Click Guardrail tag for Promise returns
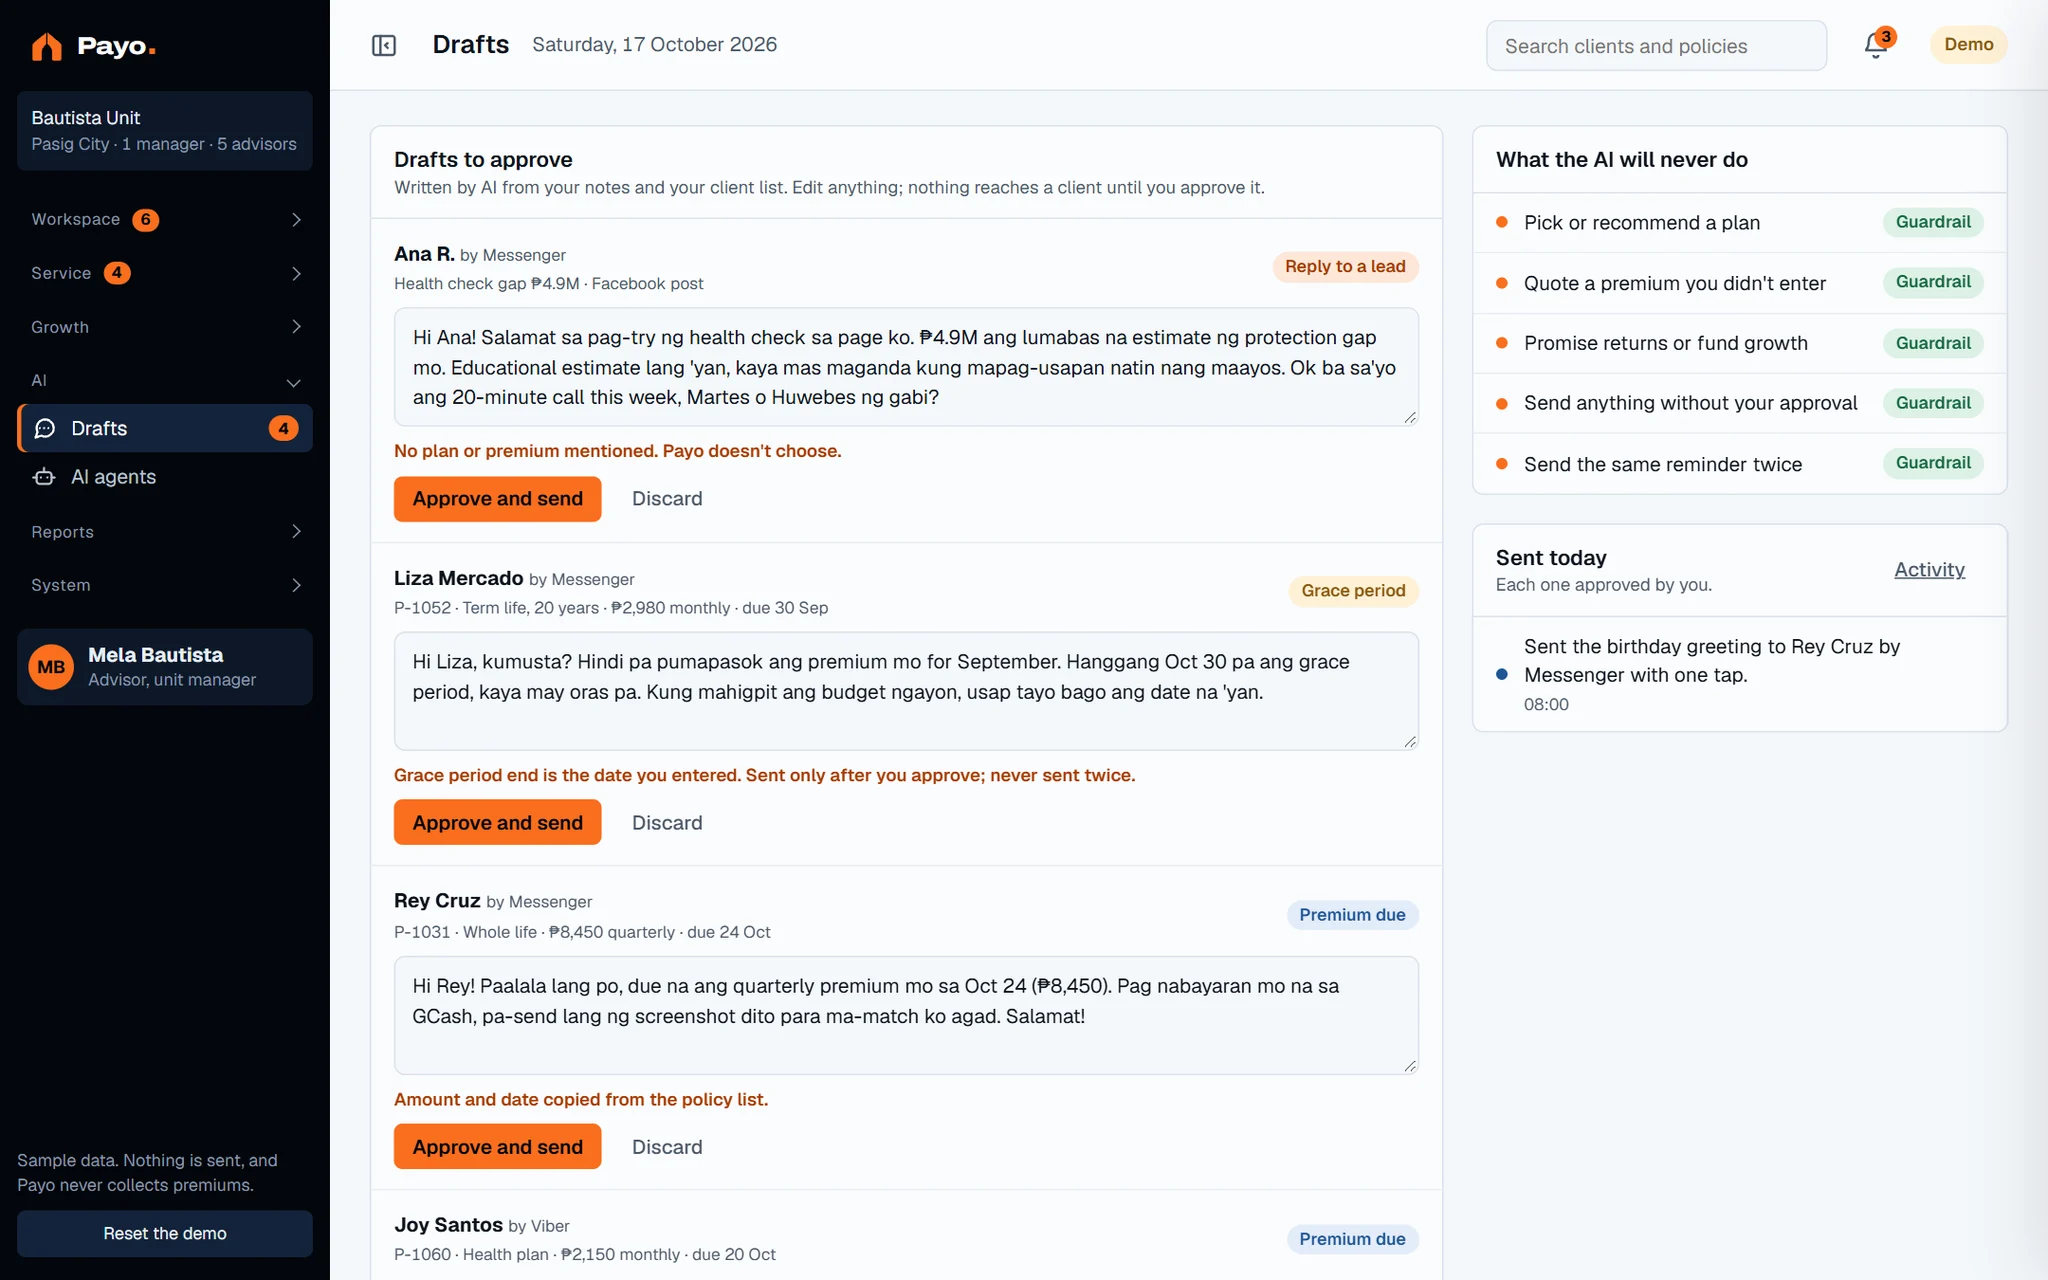 [1933, 343]
